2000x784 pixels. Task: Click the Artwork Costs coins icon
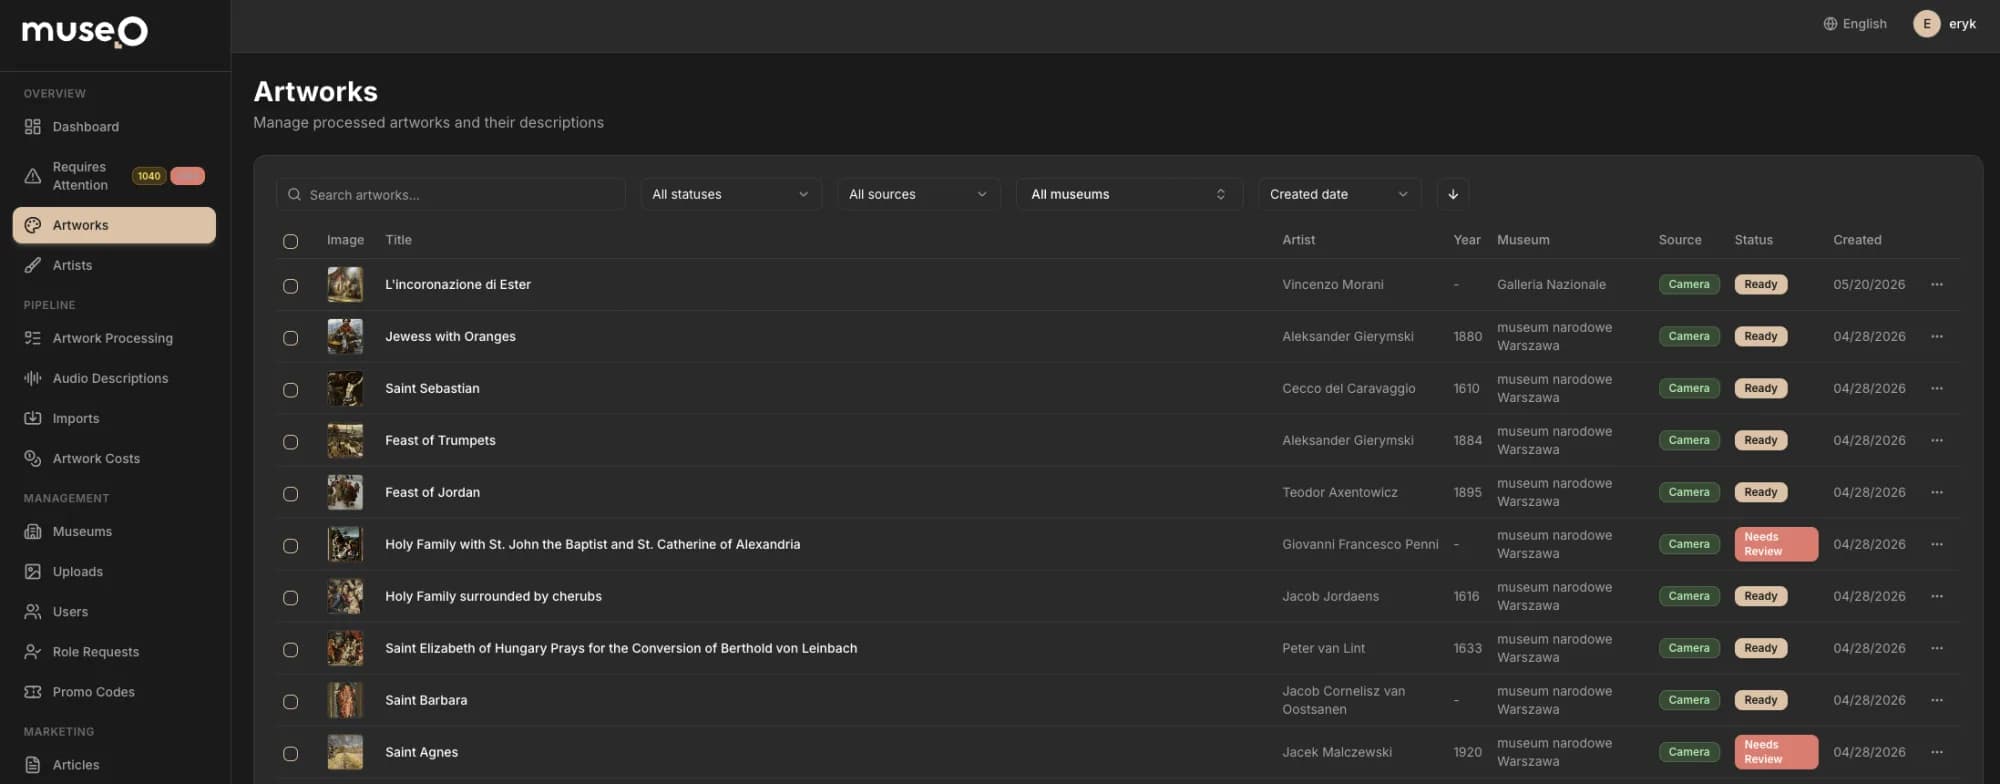33,458
